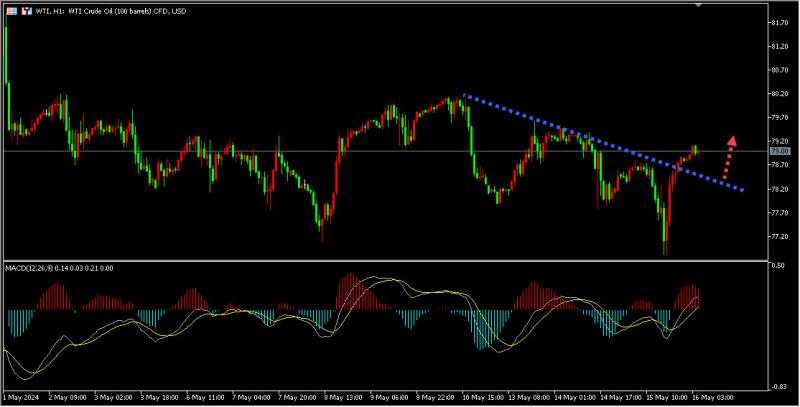Click the divider between chart and MACD

point(386,261)
